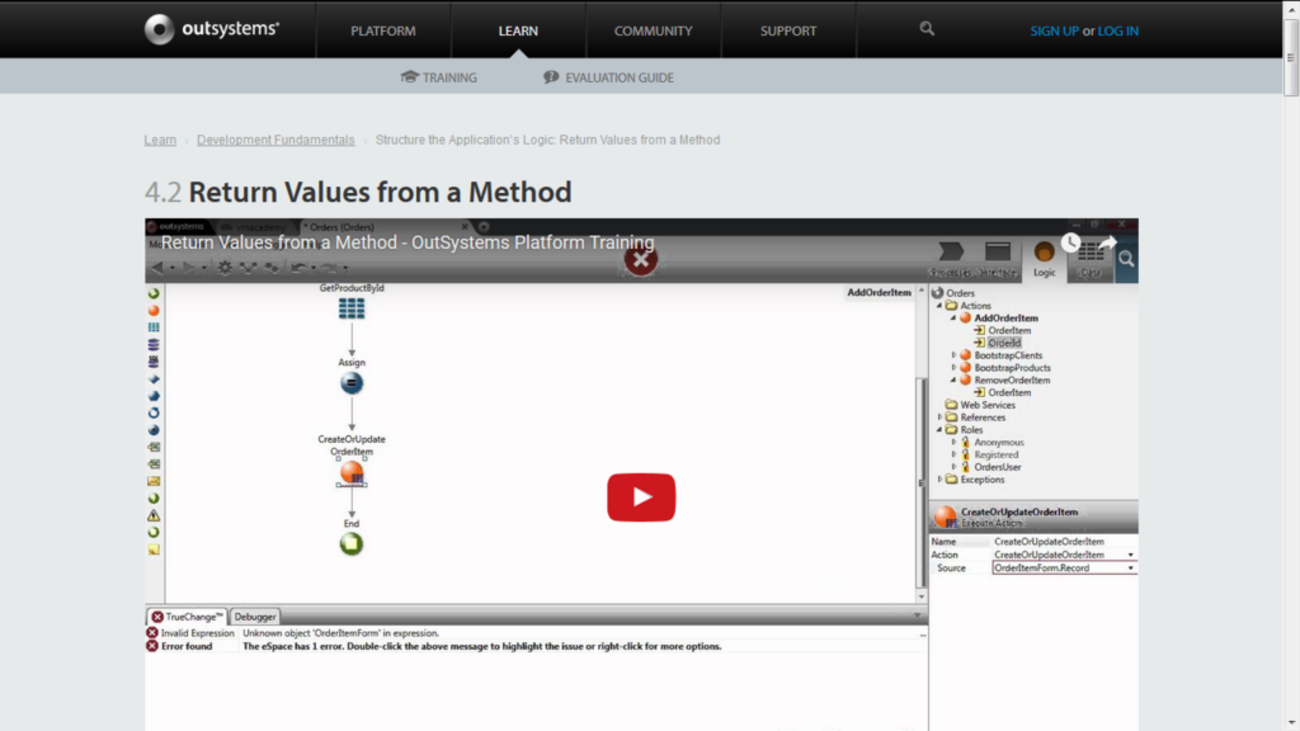Select the envelope Send Email toolbox icon

(x=153, y=481)
